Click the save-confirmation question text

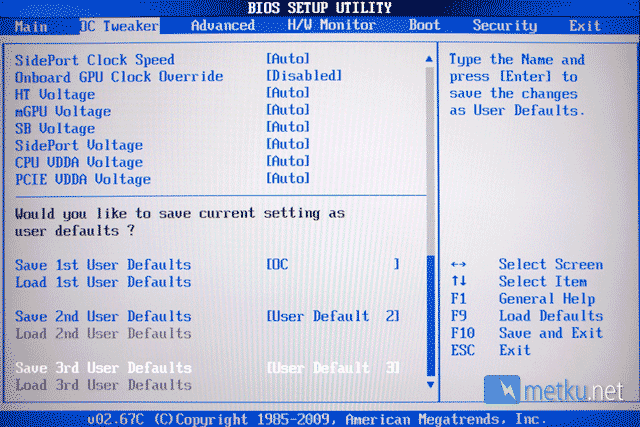180,222
